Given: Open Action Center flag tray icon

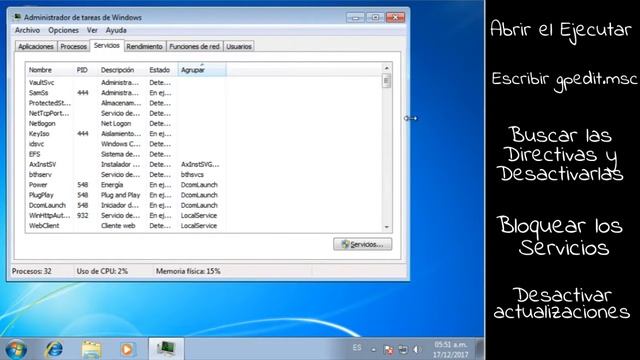Looking at the screenshot, I should pyautogui.click(x=389, y=349).
